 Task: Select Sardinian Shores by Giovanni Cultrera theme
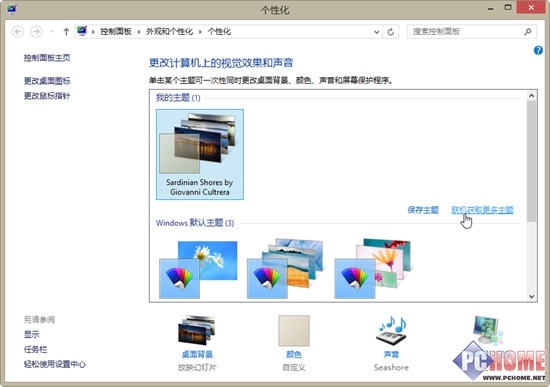pyautogui.click(x=200, y=154)
